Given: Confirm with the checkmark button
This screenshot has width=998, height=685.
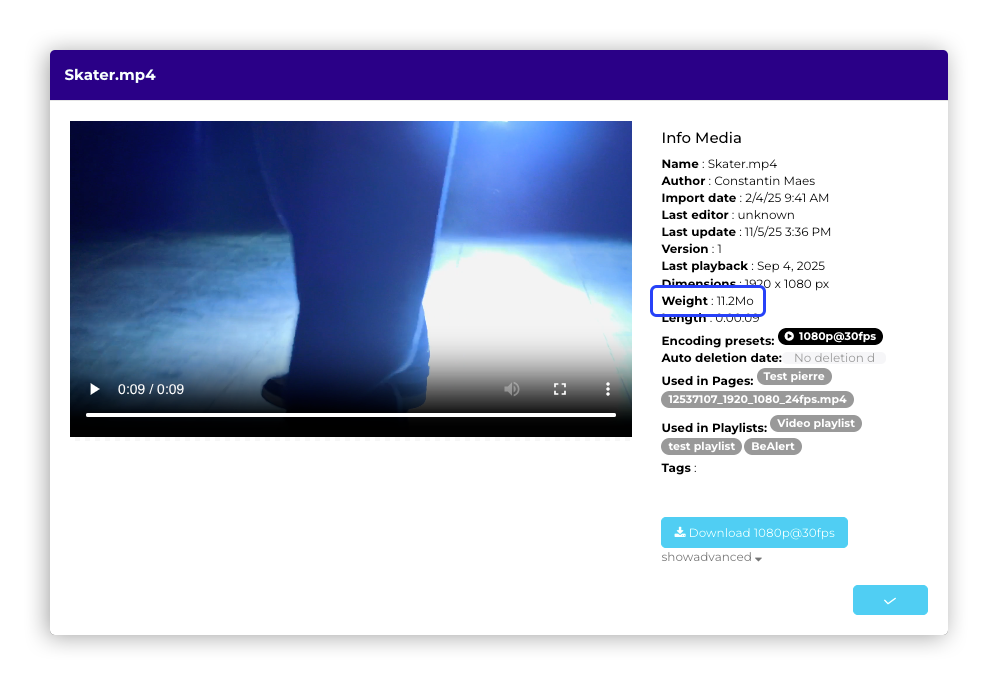Looking at the screenshot, I should (x=889, y=600).
